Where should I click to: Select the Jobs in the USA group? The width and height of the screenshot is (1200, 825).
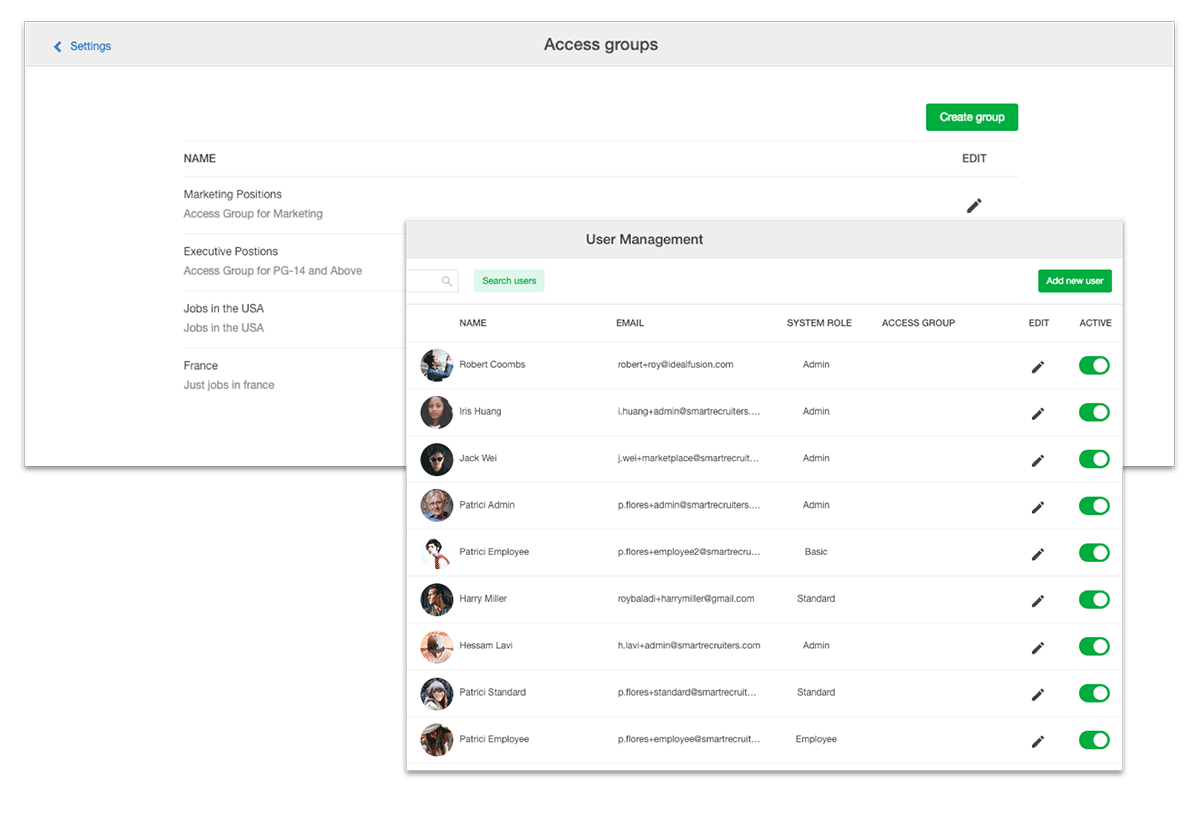[224, 308]
